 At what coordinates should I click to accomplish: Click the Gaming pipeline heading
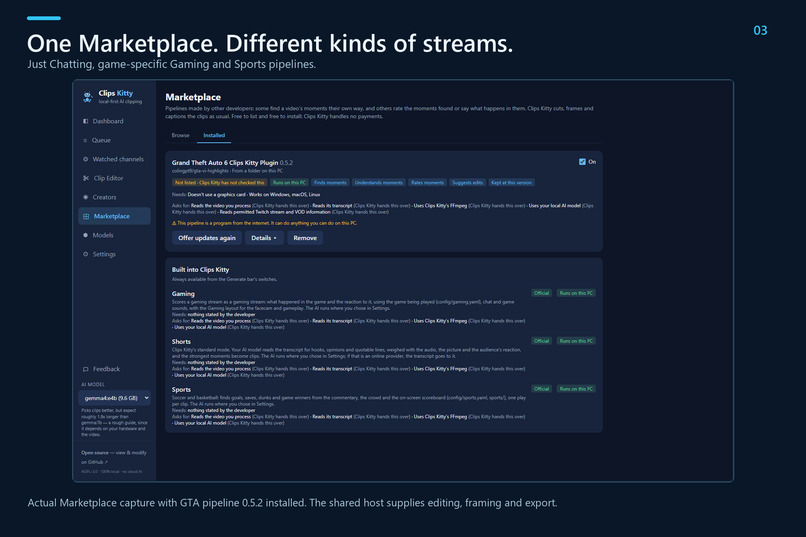[x=183, y=294]
